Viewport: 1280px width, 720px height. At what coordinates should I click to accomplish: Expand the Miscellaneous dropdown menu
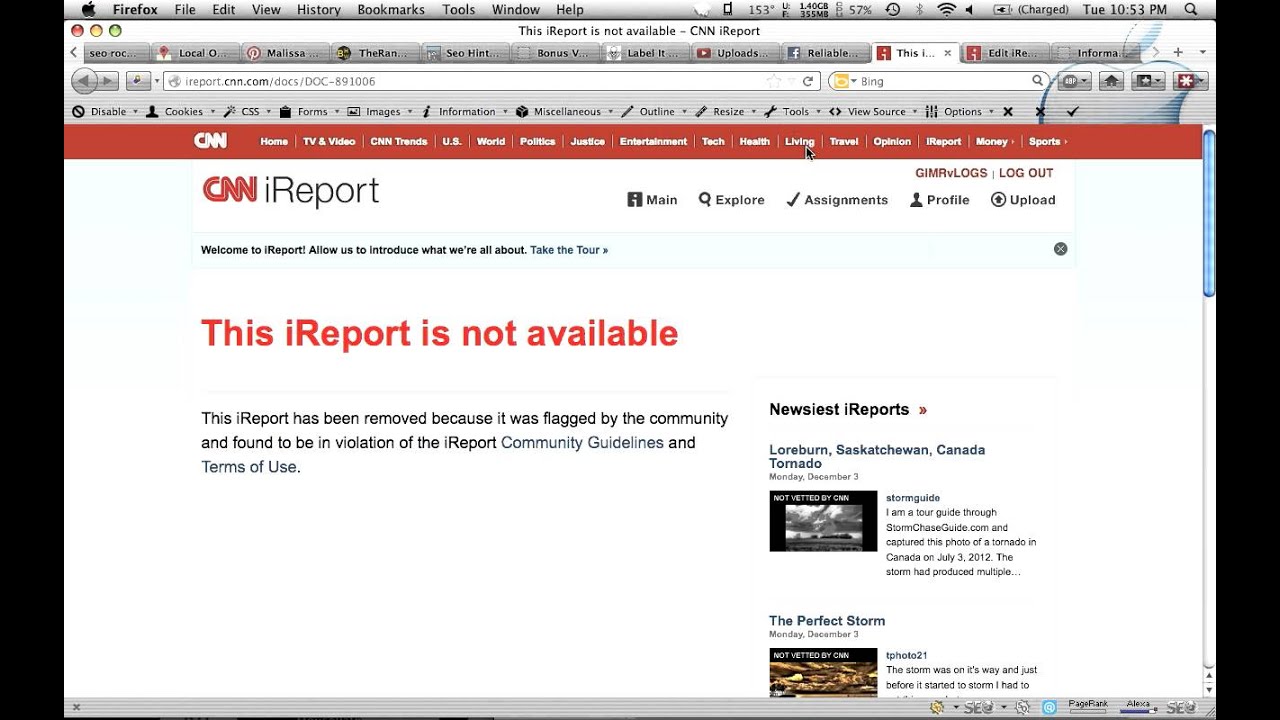(565, 112)
